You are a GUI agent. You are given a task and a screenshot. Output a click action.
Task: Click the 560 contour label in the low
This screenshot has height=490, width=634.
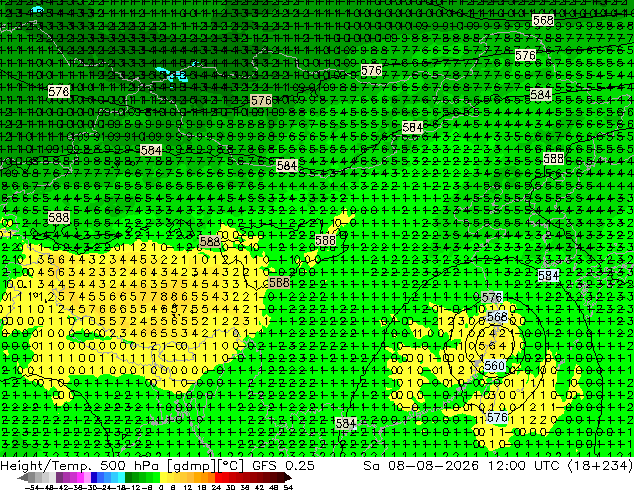[494, 366]
